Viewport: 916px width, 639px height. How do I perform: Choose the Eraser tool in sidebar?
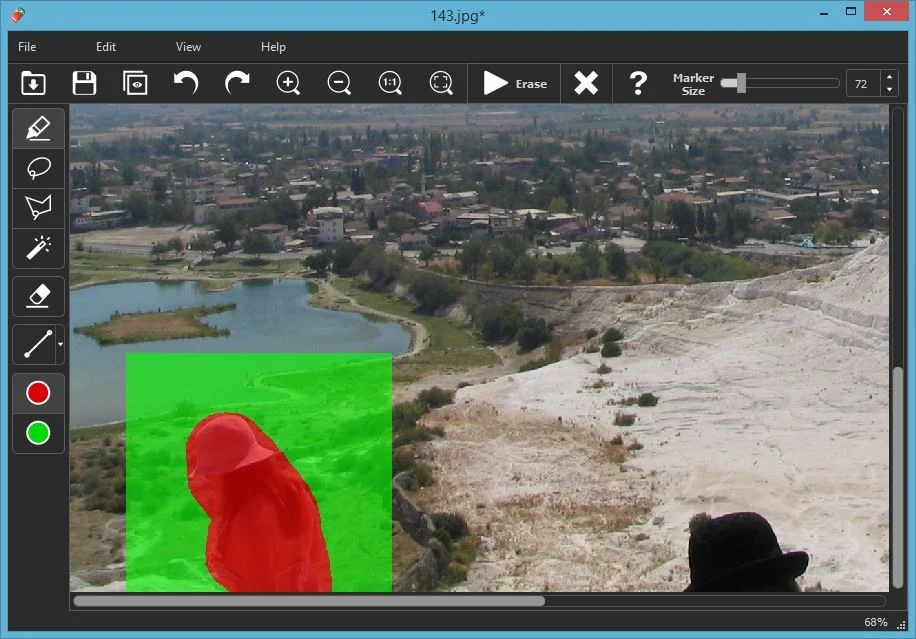tap(38, 295)
